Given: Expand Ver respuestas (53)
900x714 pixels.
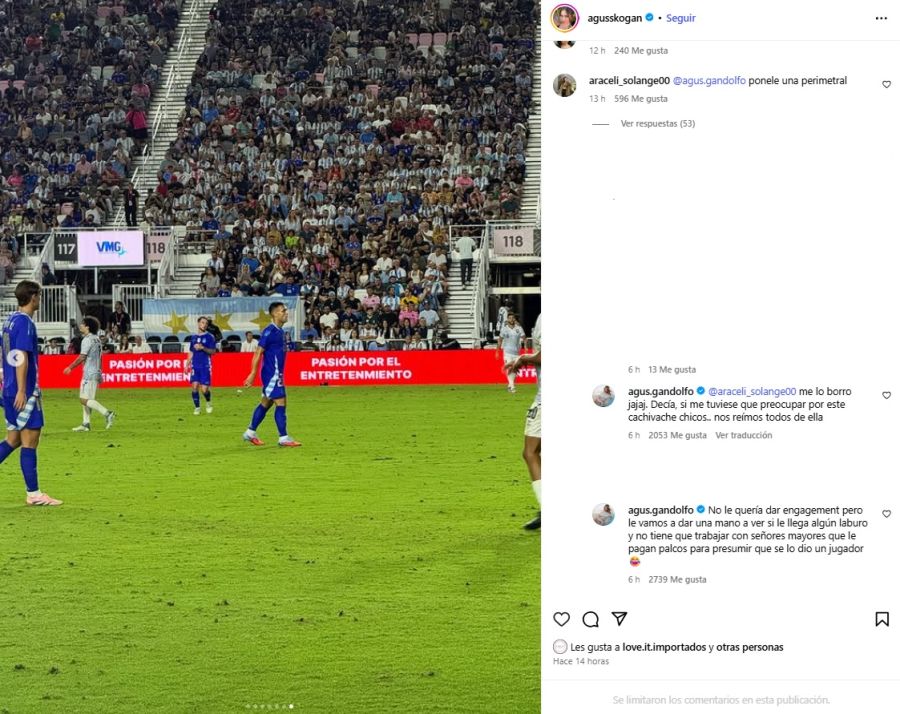Looking at the screenshot, I should (x=658, y=123).
